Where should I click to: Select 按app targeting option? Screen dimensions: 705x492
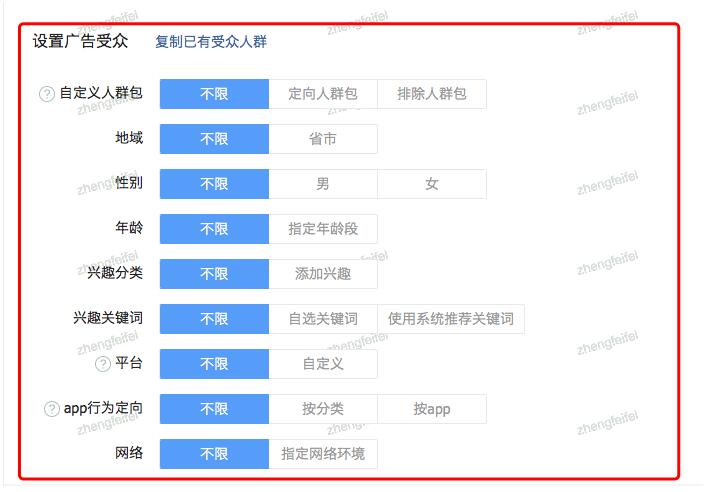coord(432,409)
